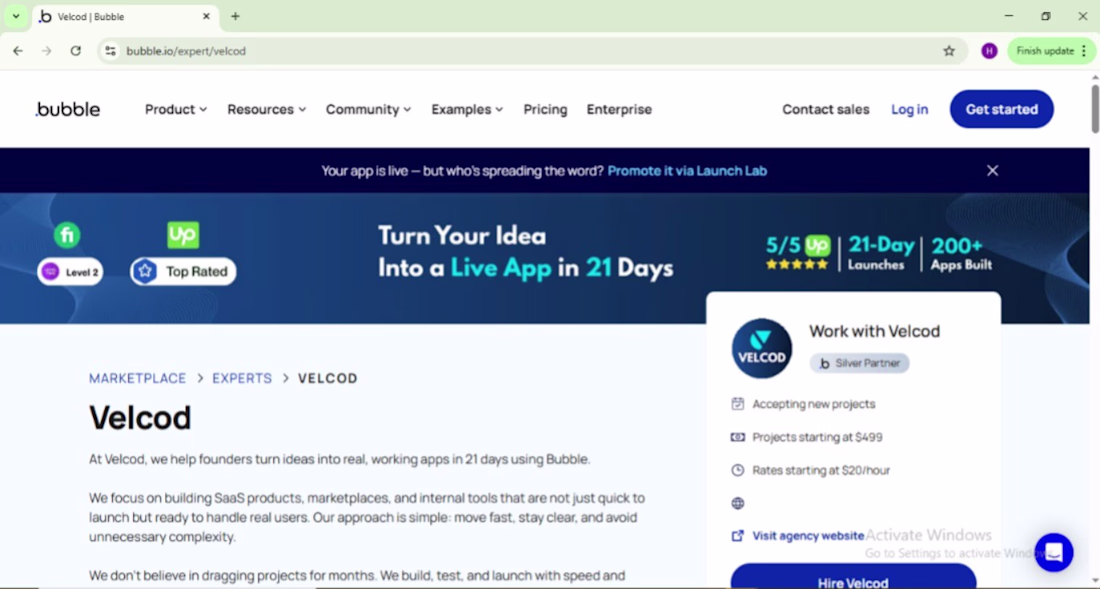This screenshot has height=589, width=1100.
Task: Click 'Work with Velcod' title
Action: (x=874, y=331)
